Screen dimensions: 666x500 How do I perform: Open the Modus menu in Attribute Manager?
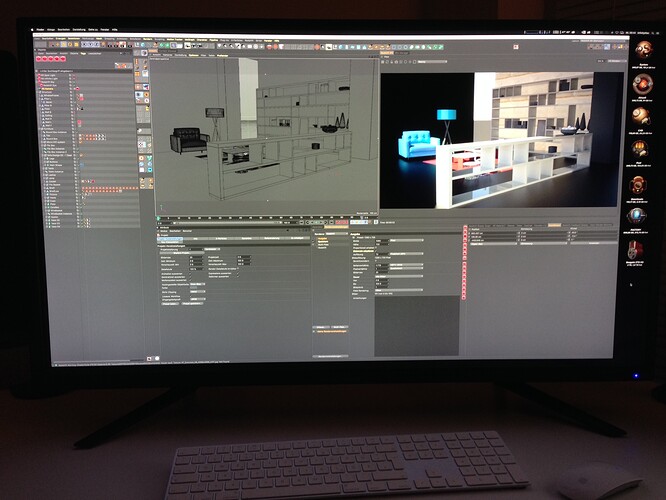(164, 231)
